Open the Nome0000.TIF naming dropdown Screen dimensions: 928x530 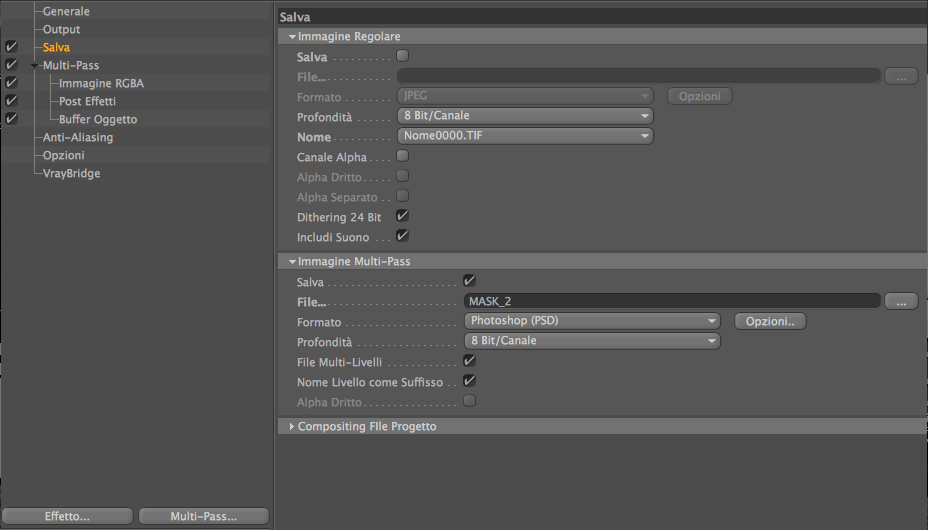[x=525, y=136]
